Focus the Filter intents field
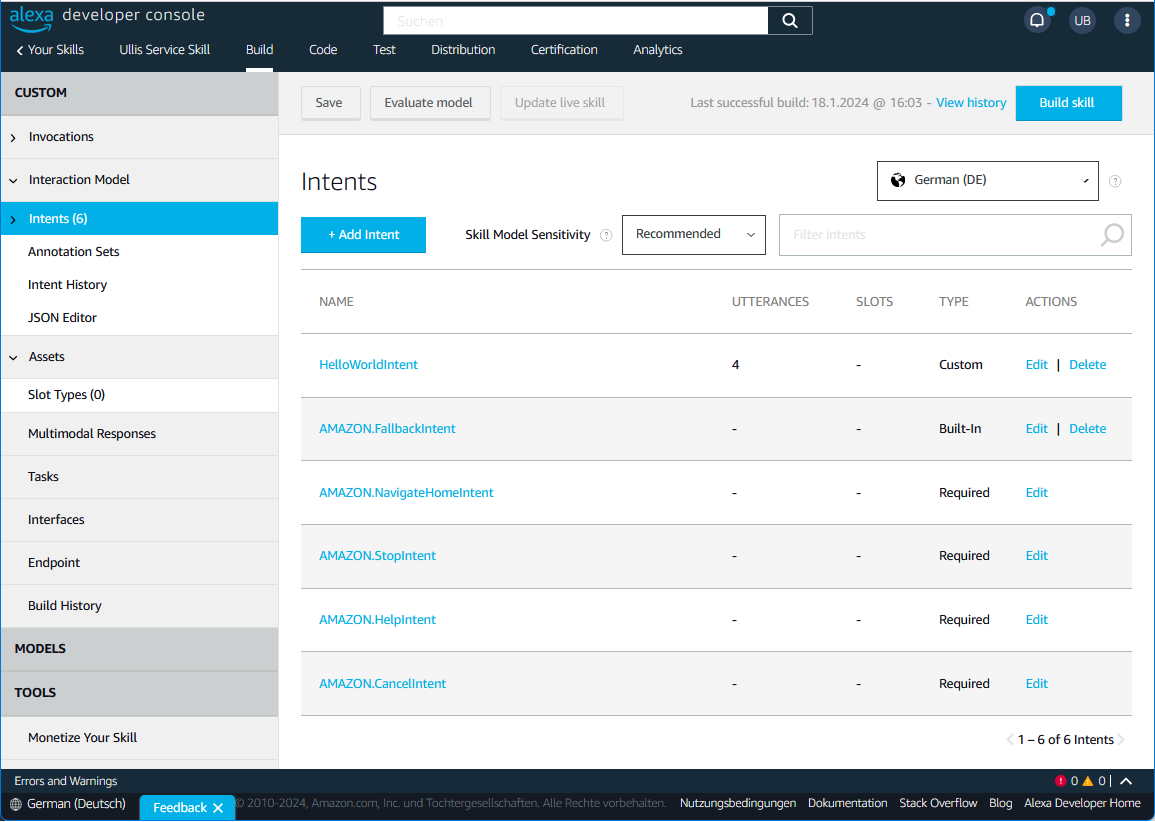The image size is (1155, 822). coord(955,235)
